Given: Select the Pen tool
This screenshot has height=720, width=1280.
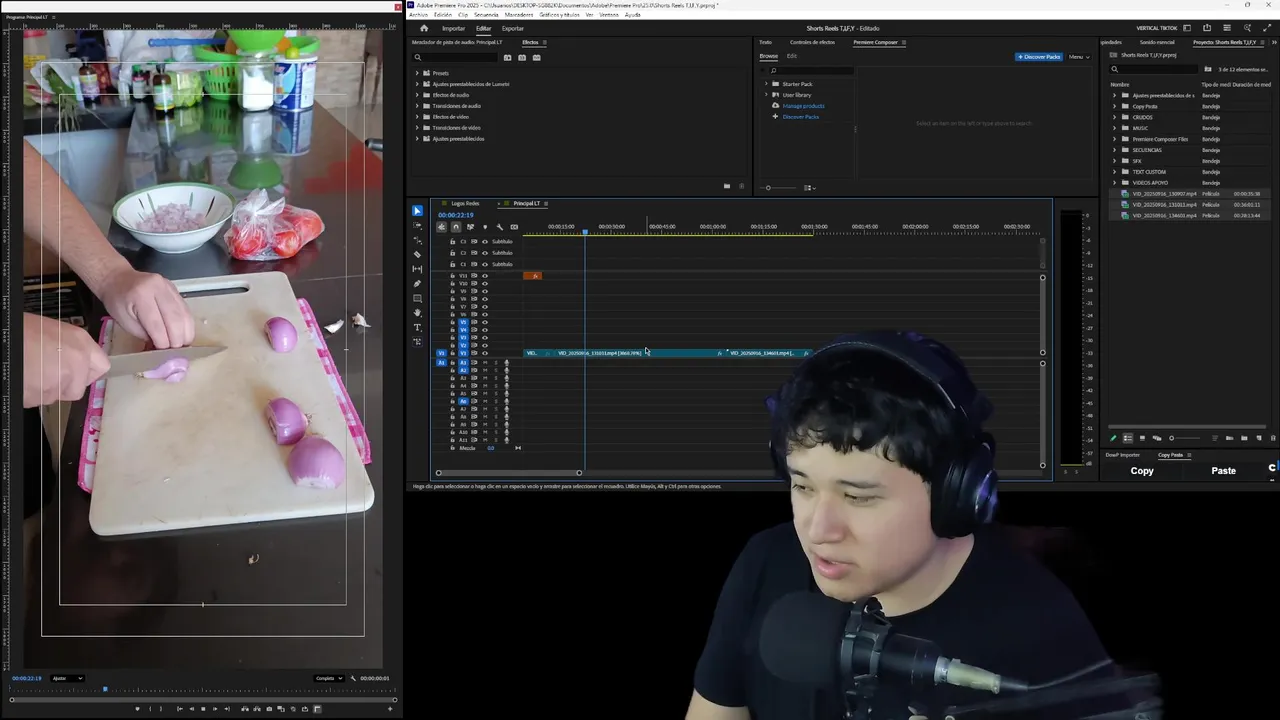Looking at the screenshot, I should click(x=417, y=283).
